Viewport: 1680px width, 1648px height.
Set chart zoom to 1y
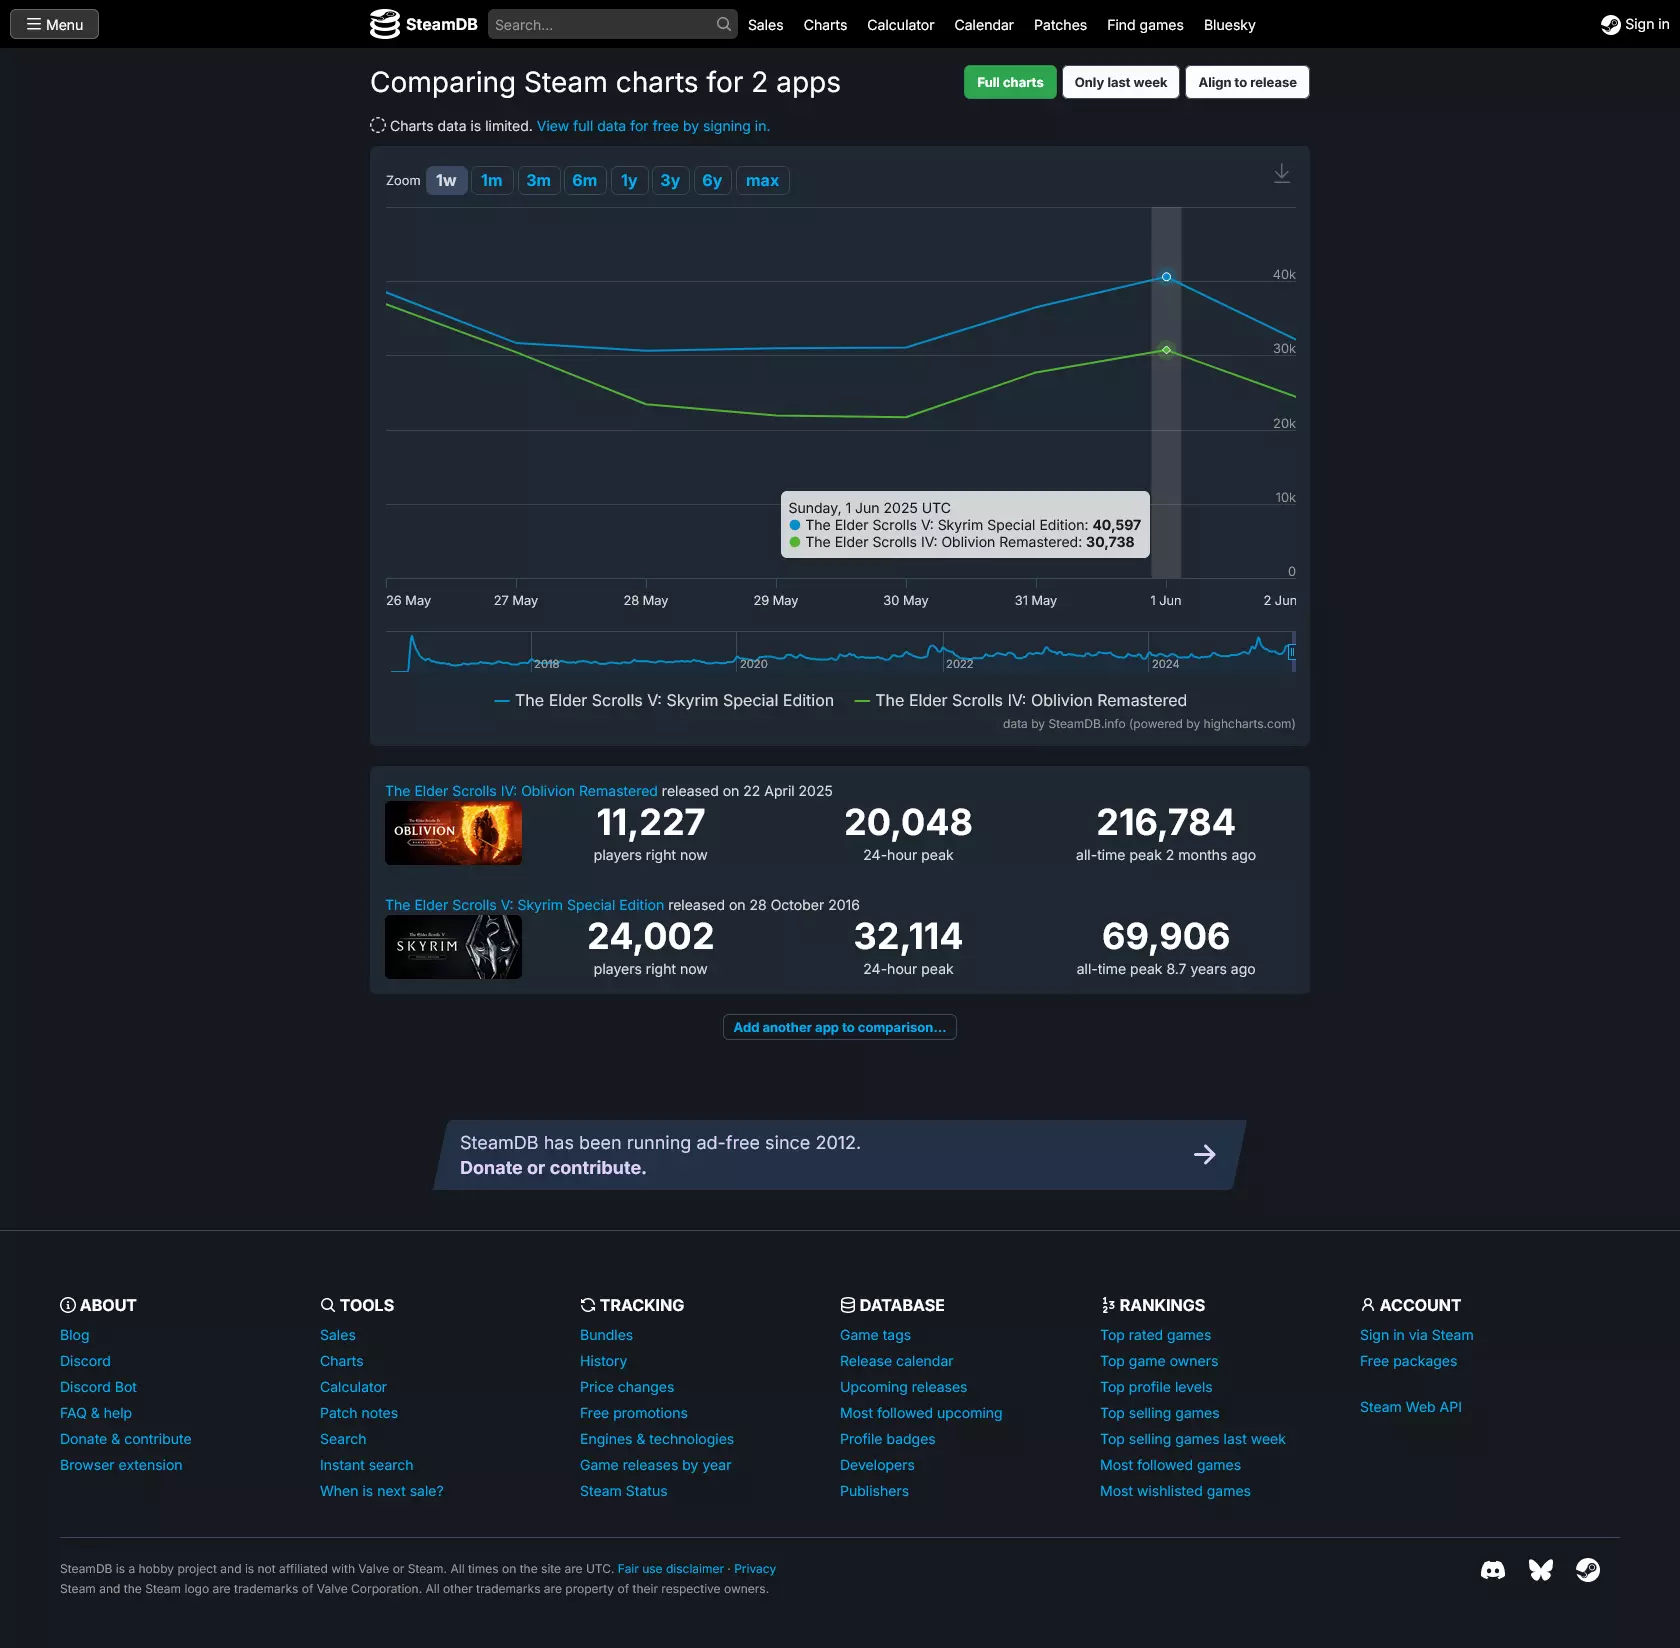point(629,181)
